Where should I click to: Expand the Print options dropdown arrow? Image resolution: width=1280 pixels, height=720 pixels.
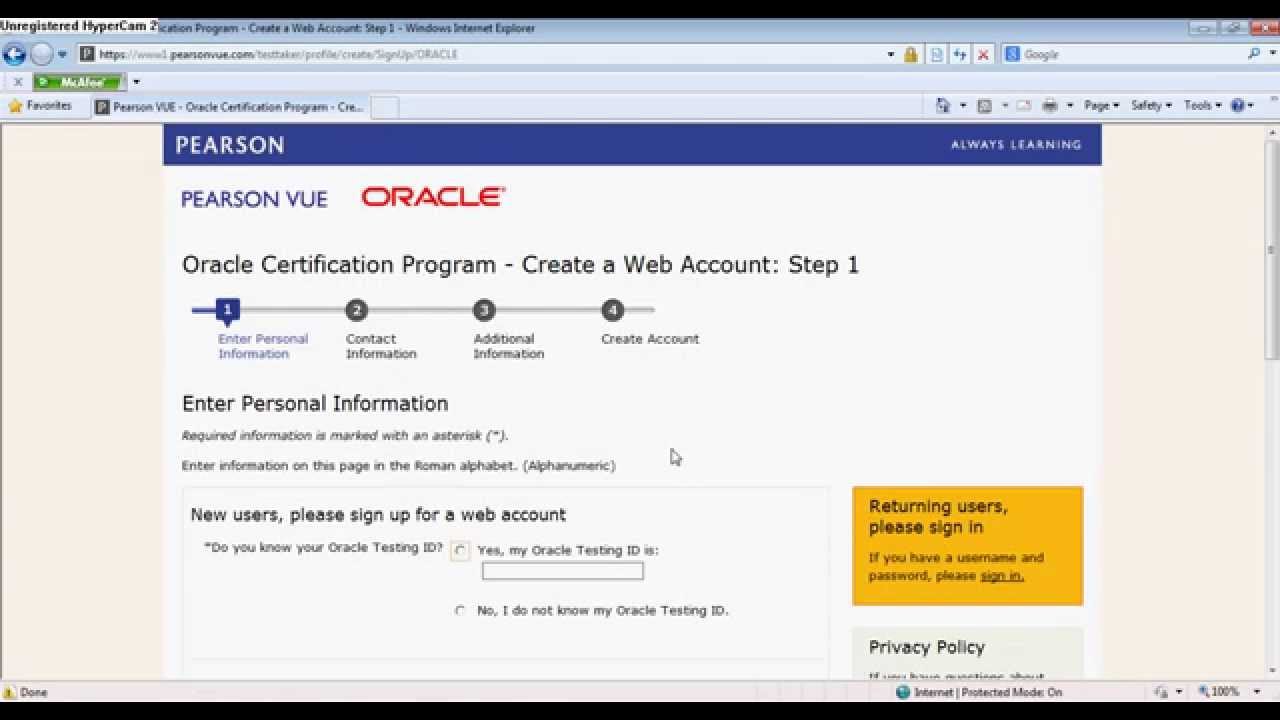[1070, 106]
